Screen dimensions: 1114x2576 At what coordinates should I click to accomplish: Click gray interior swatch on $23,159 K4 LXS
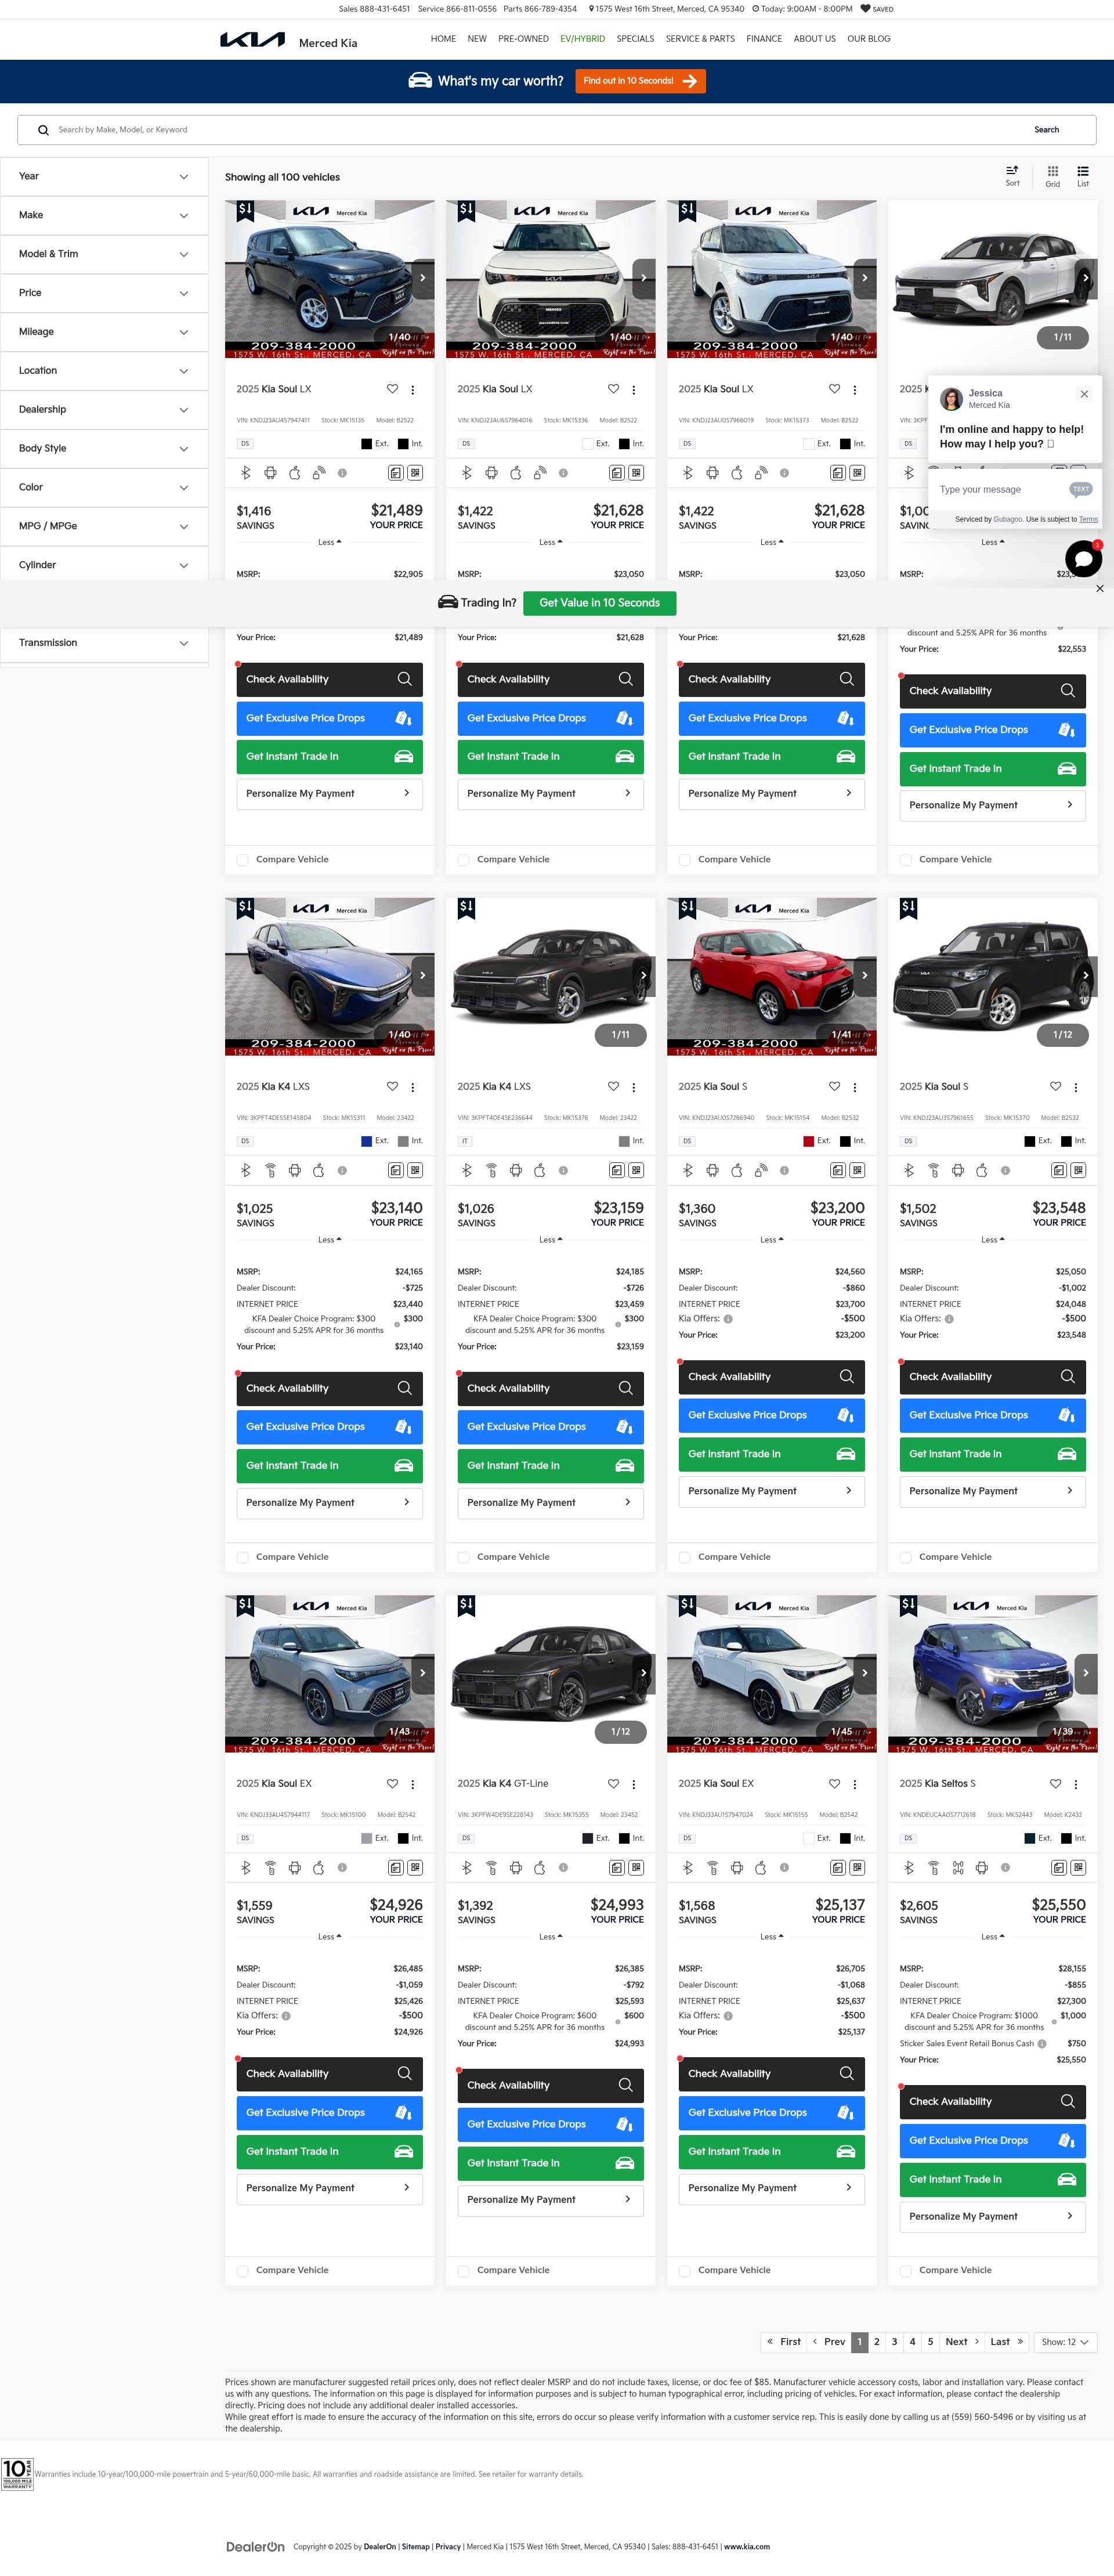[624, 1141]
